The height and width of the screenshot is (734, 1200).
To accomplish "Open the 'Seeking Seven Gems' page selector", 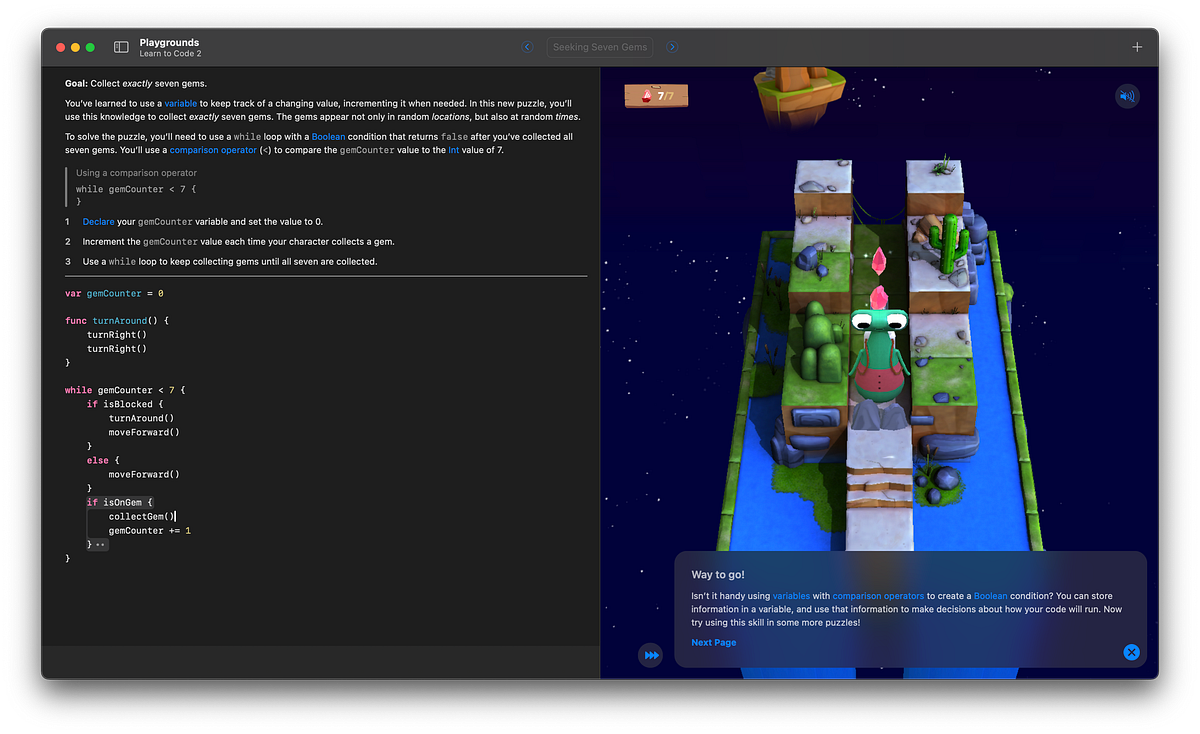I will click(x=600, y=46).
